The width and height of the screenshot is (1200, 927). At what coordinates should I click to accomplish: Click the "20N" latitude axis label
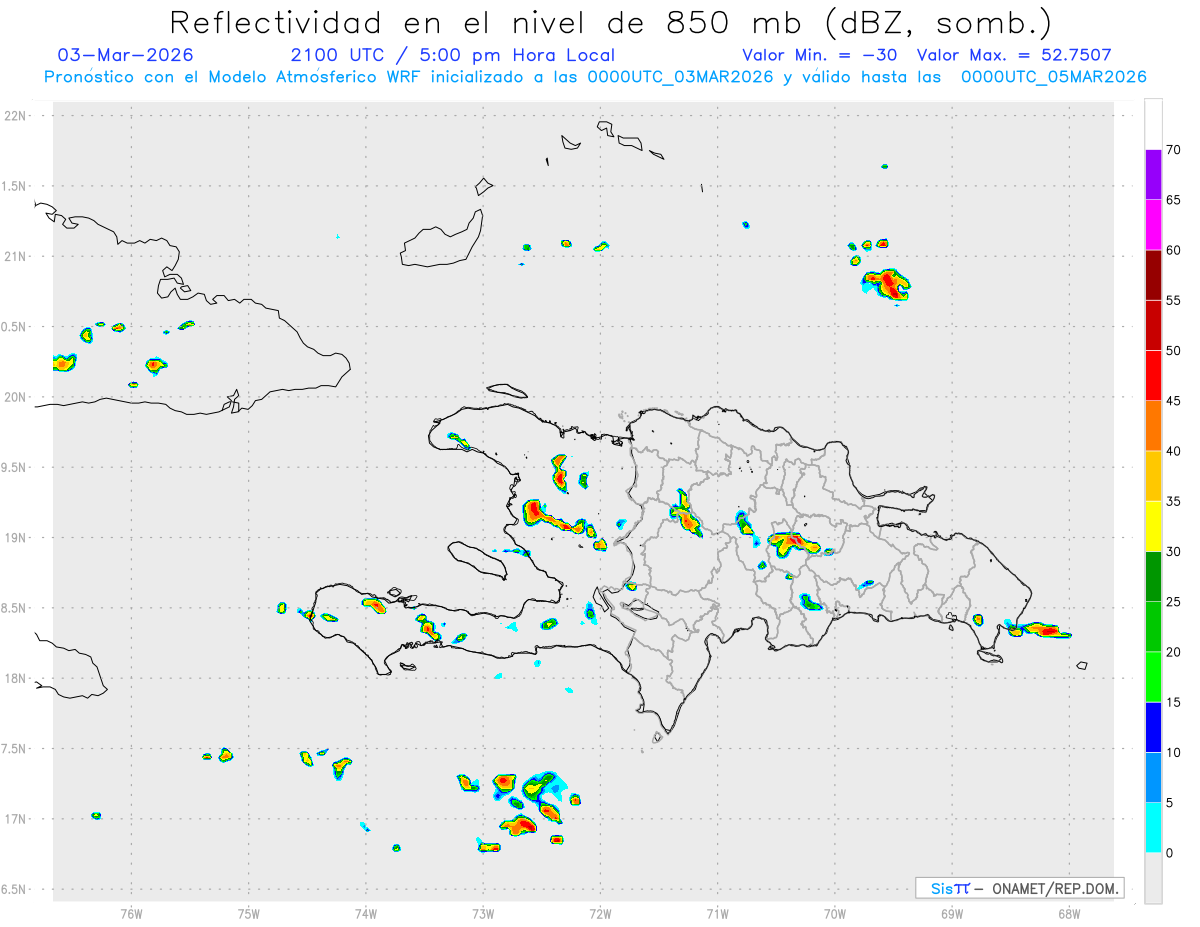pyautogui.click(x=17, y=397)
